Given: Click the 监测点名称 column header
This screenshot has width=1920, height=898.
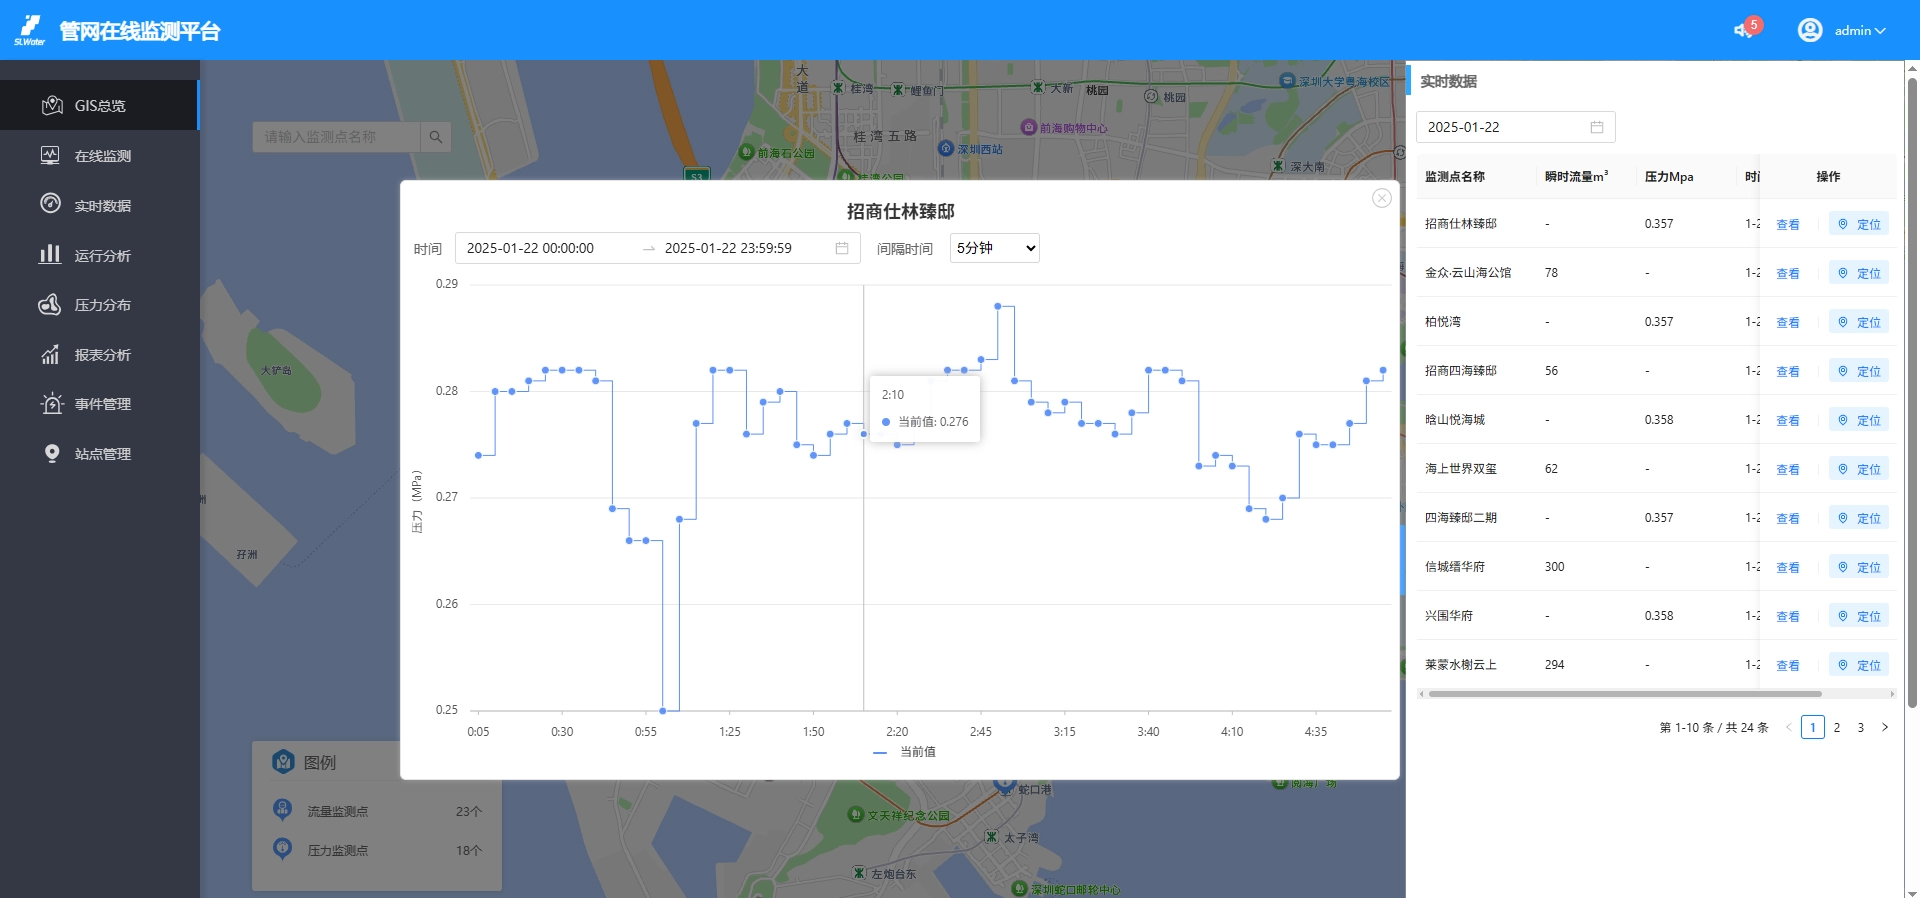Looking at the screenshot, I should tap(1455, 177).
